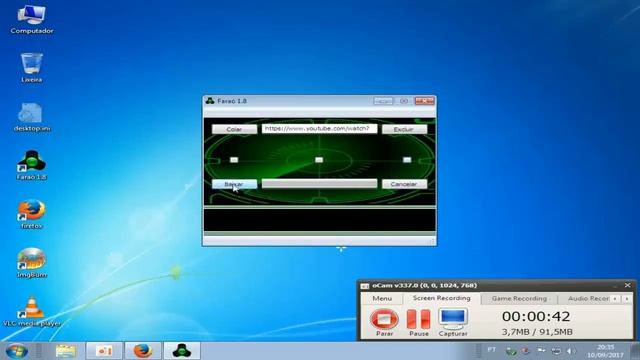Click the Colar button in Faraó
Image resolution: width=640 pixels, height=360 pixels.
(234, 129)
